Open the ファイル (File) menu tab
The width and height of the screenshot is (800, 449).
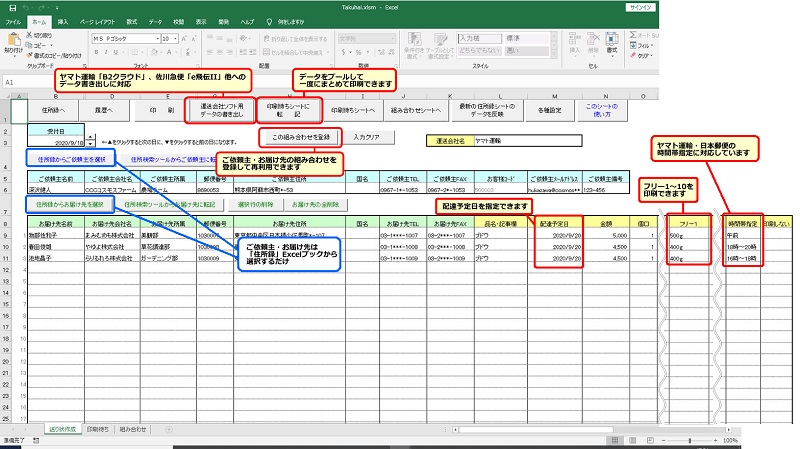pyautogui.click(x=13, y=21)
